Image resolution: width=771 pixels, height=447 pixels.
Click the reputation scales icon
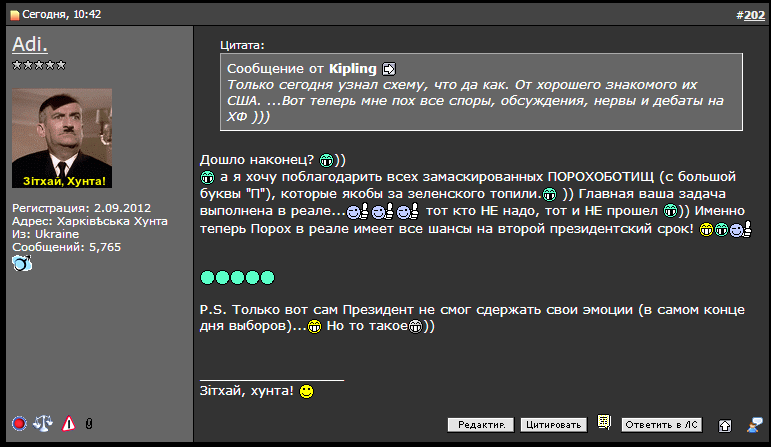[43, 423]
